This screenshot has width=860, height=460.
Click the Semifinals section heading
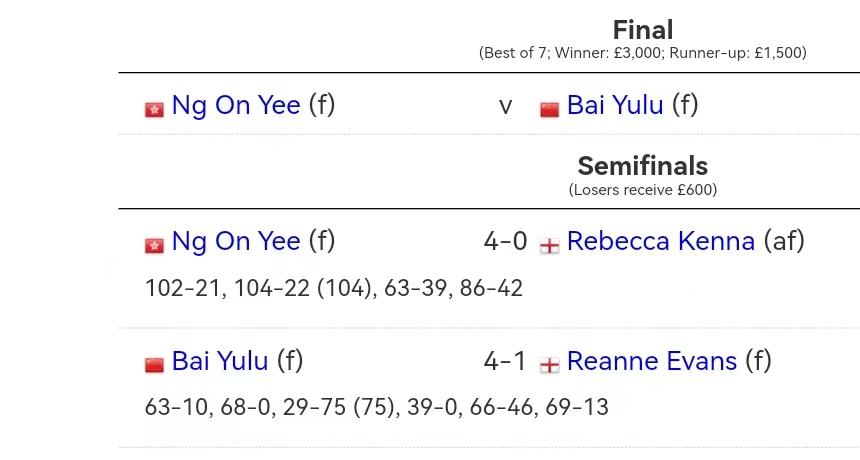pyautogui.click(x=643, y=166)
